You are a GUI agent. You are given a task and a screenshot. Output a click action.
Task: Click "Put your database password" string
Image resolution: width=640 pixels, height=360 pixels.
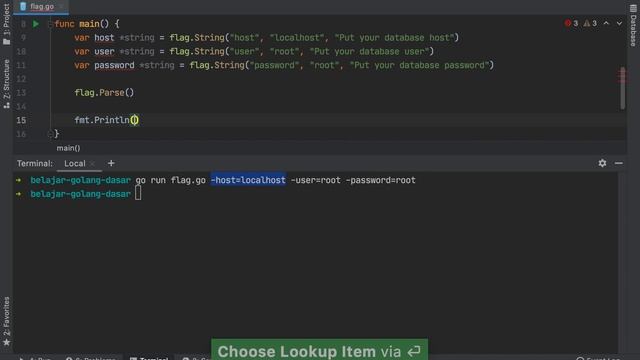(419, 65)
